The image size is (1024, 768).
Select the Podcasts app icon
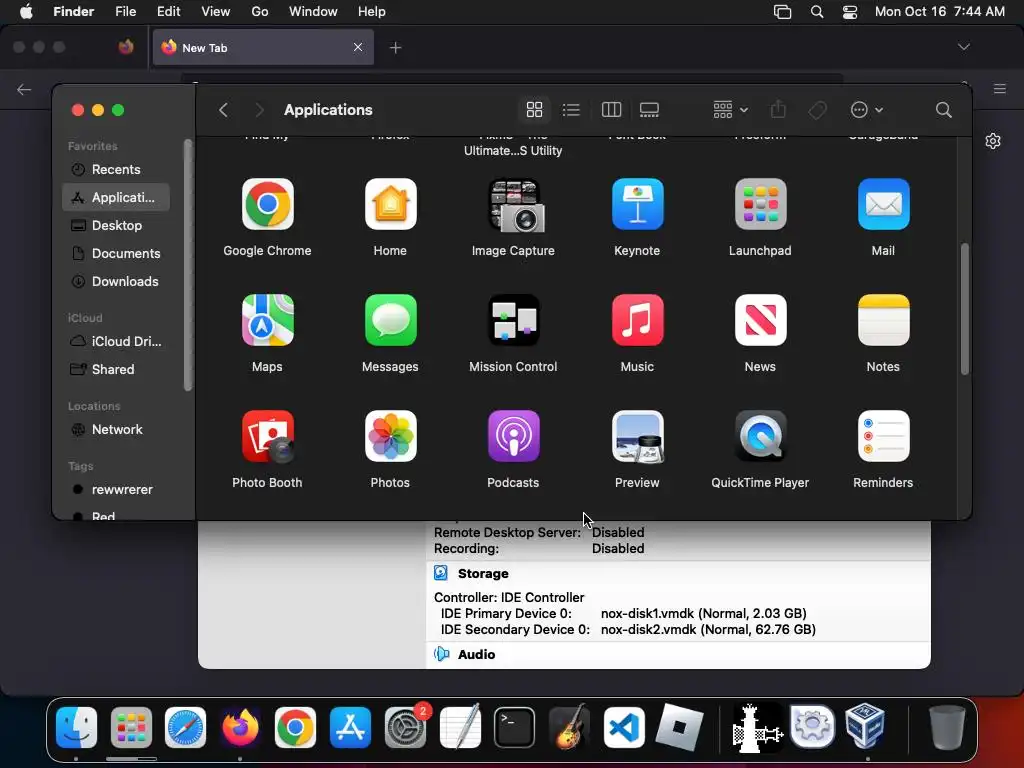click(x=514, y=436)
